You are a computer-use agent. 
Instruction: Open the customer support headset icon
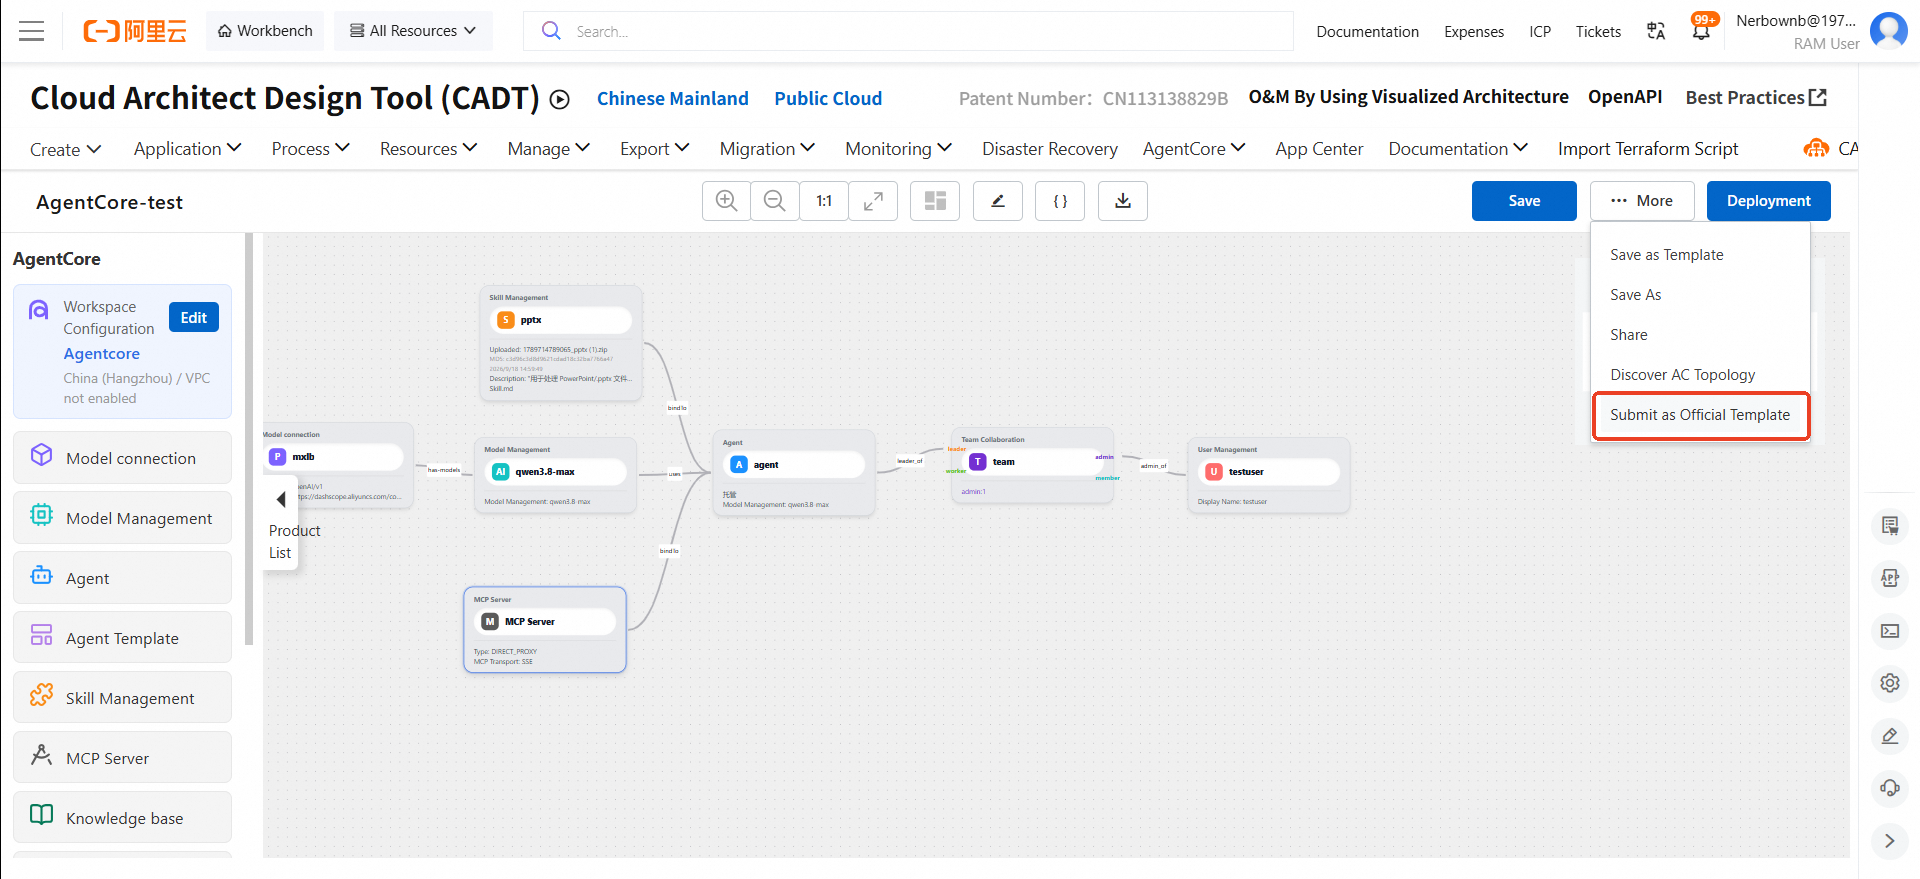coord(1890,788)
